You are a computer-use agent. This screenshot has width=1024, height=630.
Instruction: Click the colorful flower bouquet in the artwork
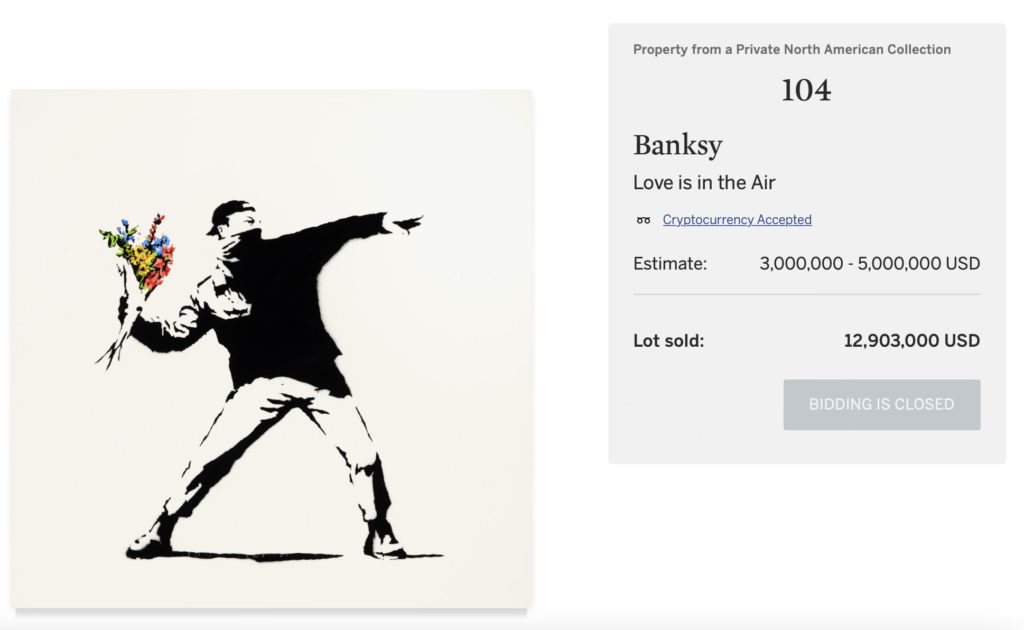(x=140, y=251)
